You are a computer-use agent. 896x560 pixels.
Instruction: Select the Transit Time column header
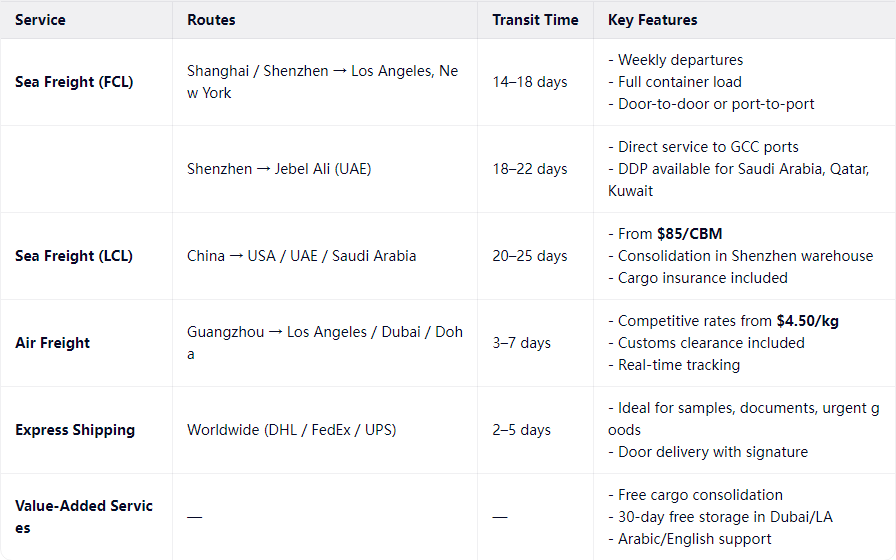click(535, 20)
